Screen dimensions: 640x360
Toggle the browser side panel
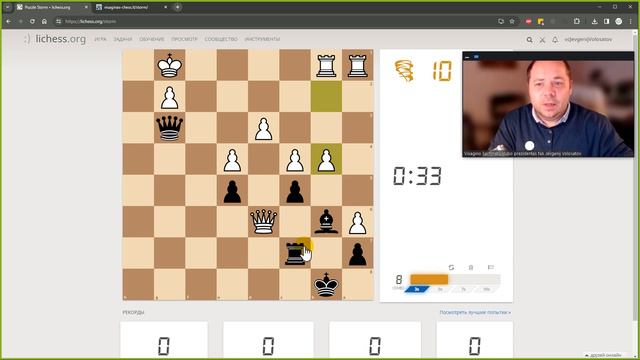click(607, 21)
